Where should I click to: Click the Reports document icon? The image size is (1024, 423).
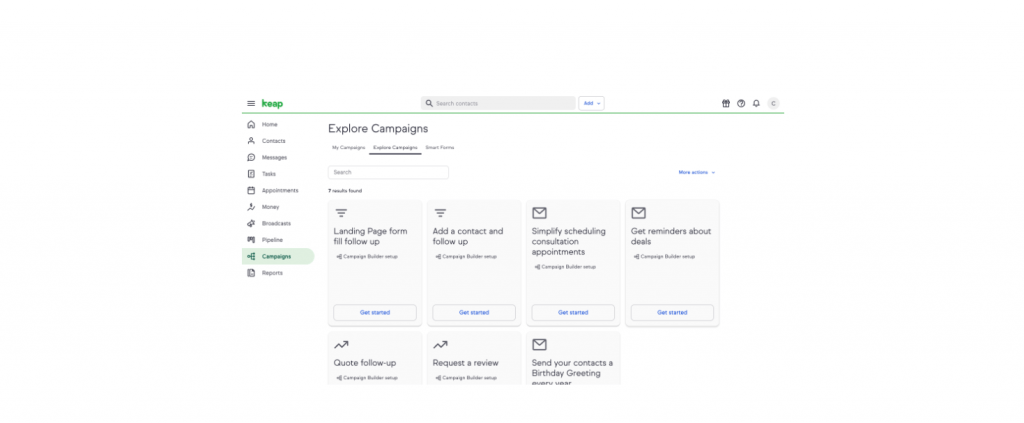point(251,273)
